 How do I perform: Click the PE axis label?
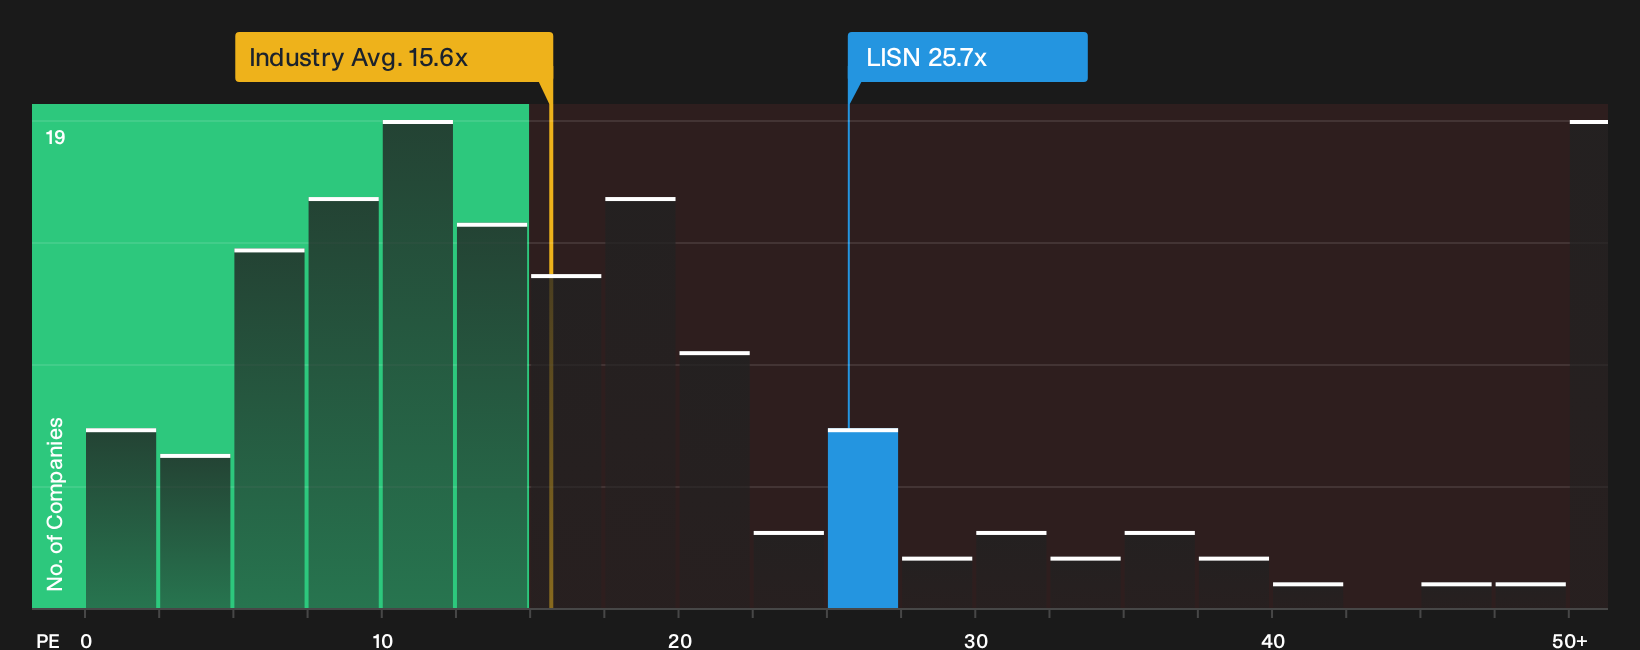tap(48, 641)
